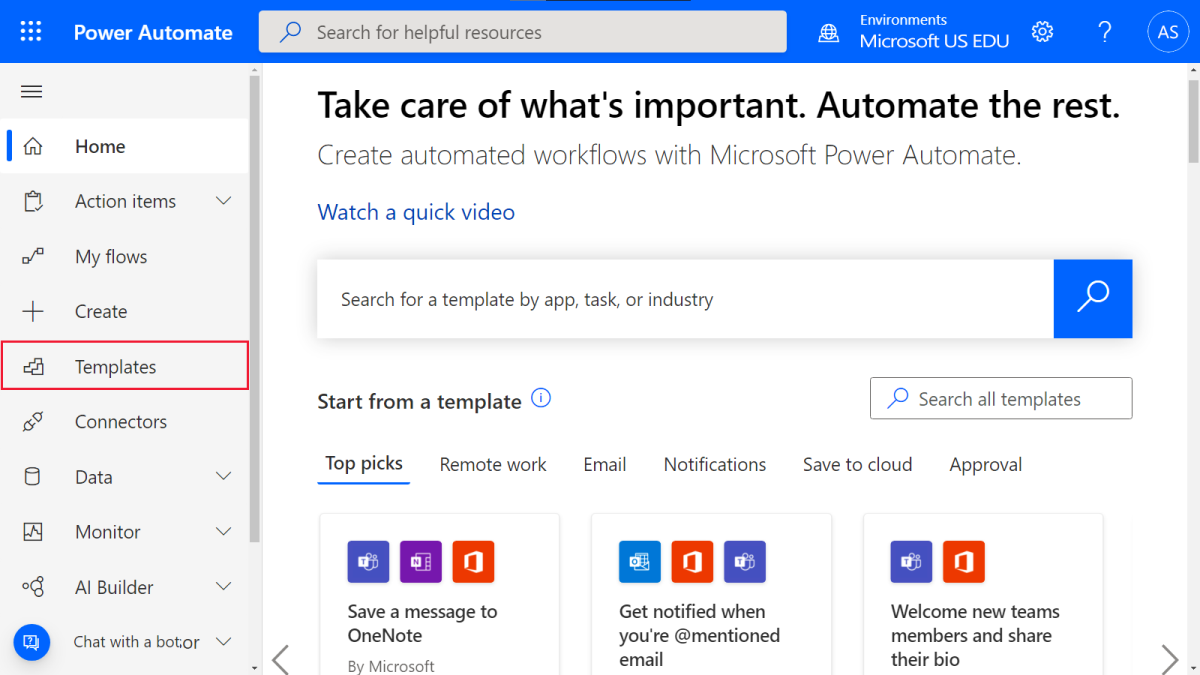Switch to the Email tab

[x=605, y=465]
